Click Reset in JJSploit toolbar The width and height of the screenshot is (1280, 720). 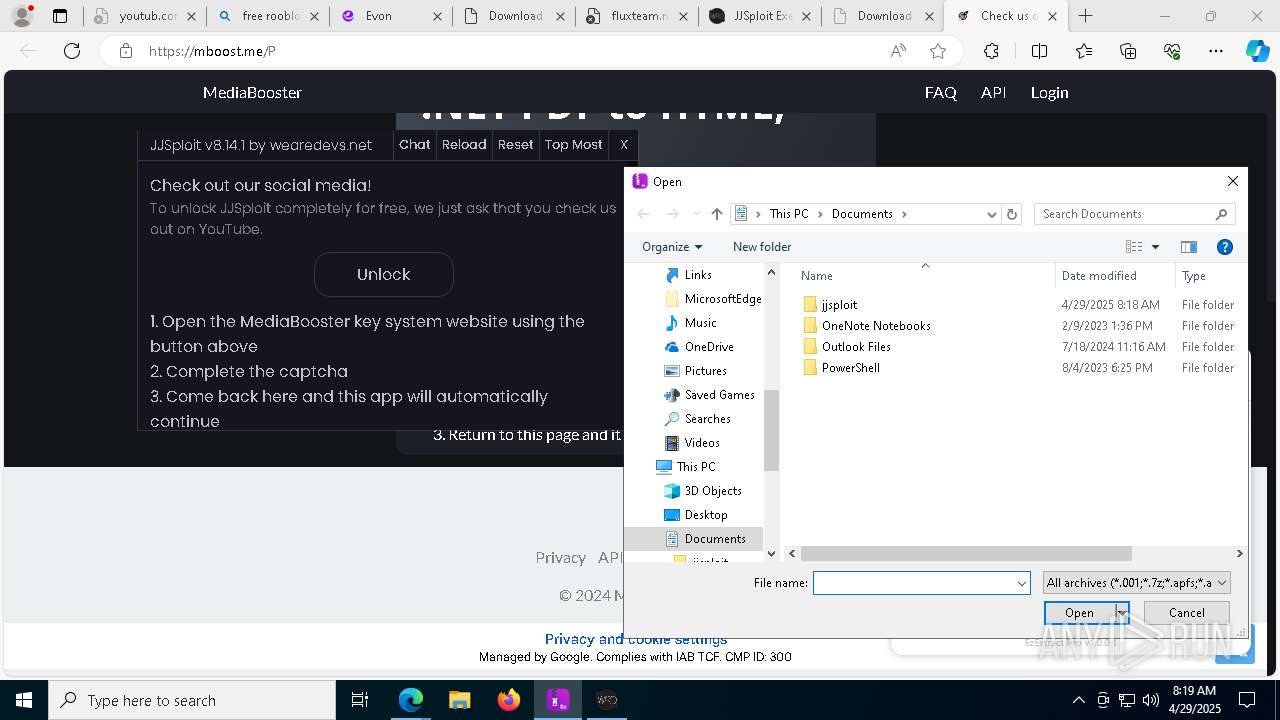coord(515,145)
